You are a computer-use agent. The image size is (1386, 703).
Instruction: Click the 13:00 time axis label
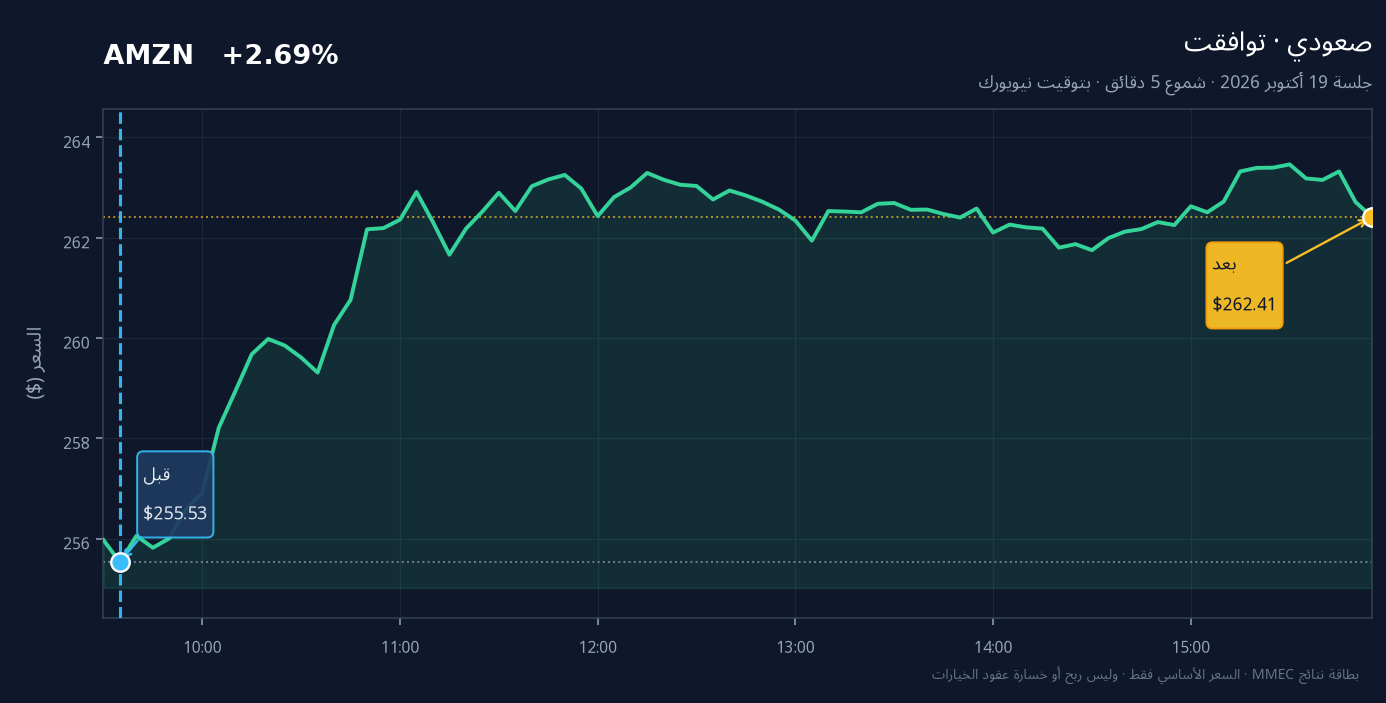[x=795, y=647]
